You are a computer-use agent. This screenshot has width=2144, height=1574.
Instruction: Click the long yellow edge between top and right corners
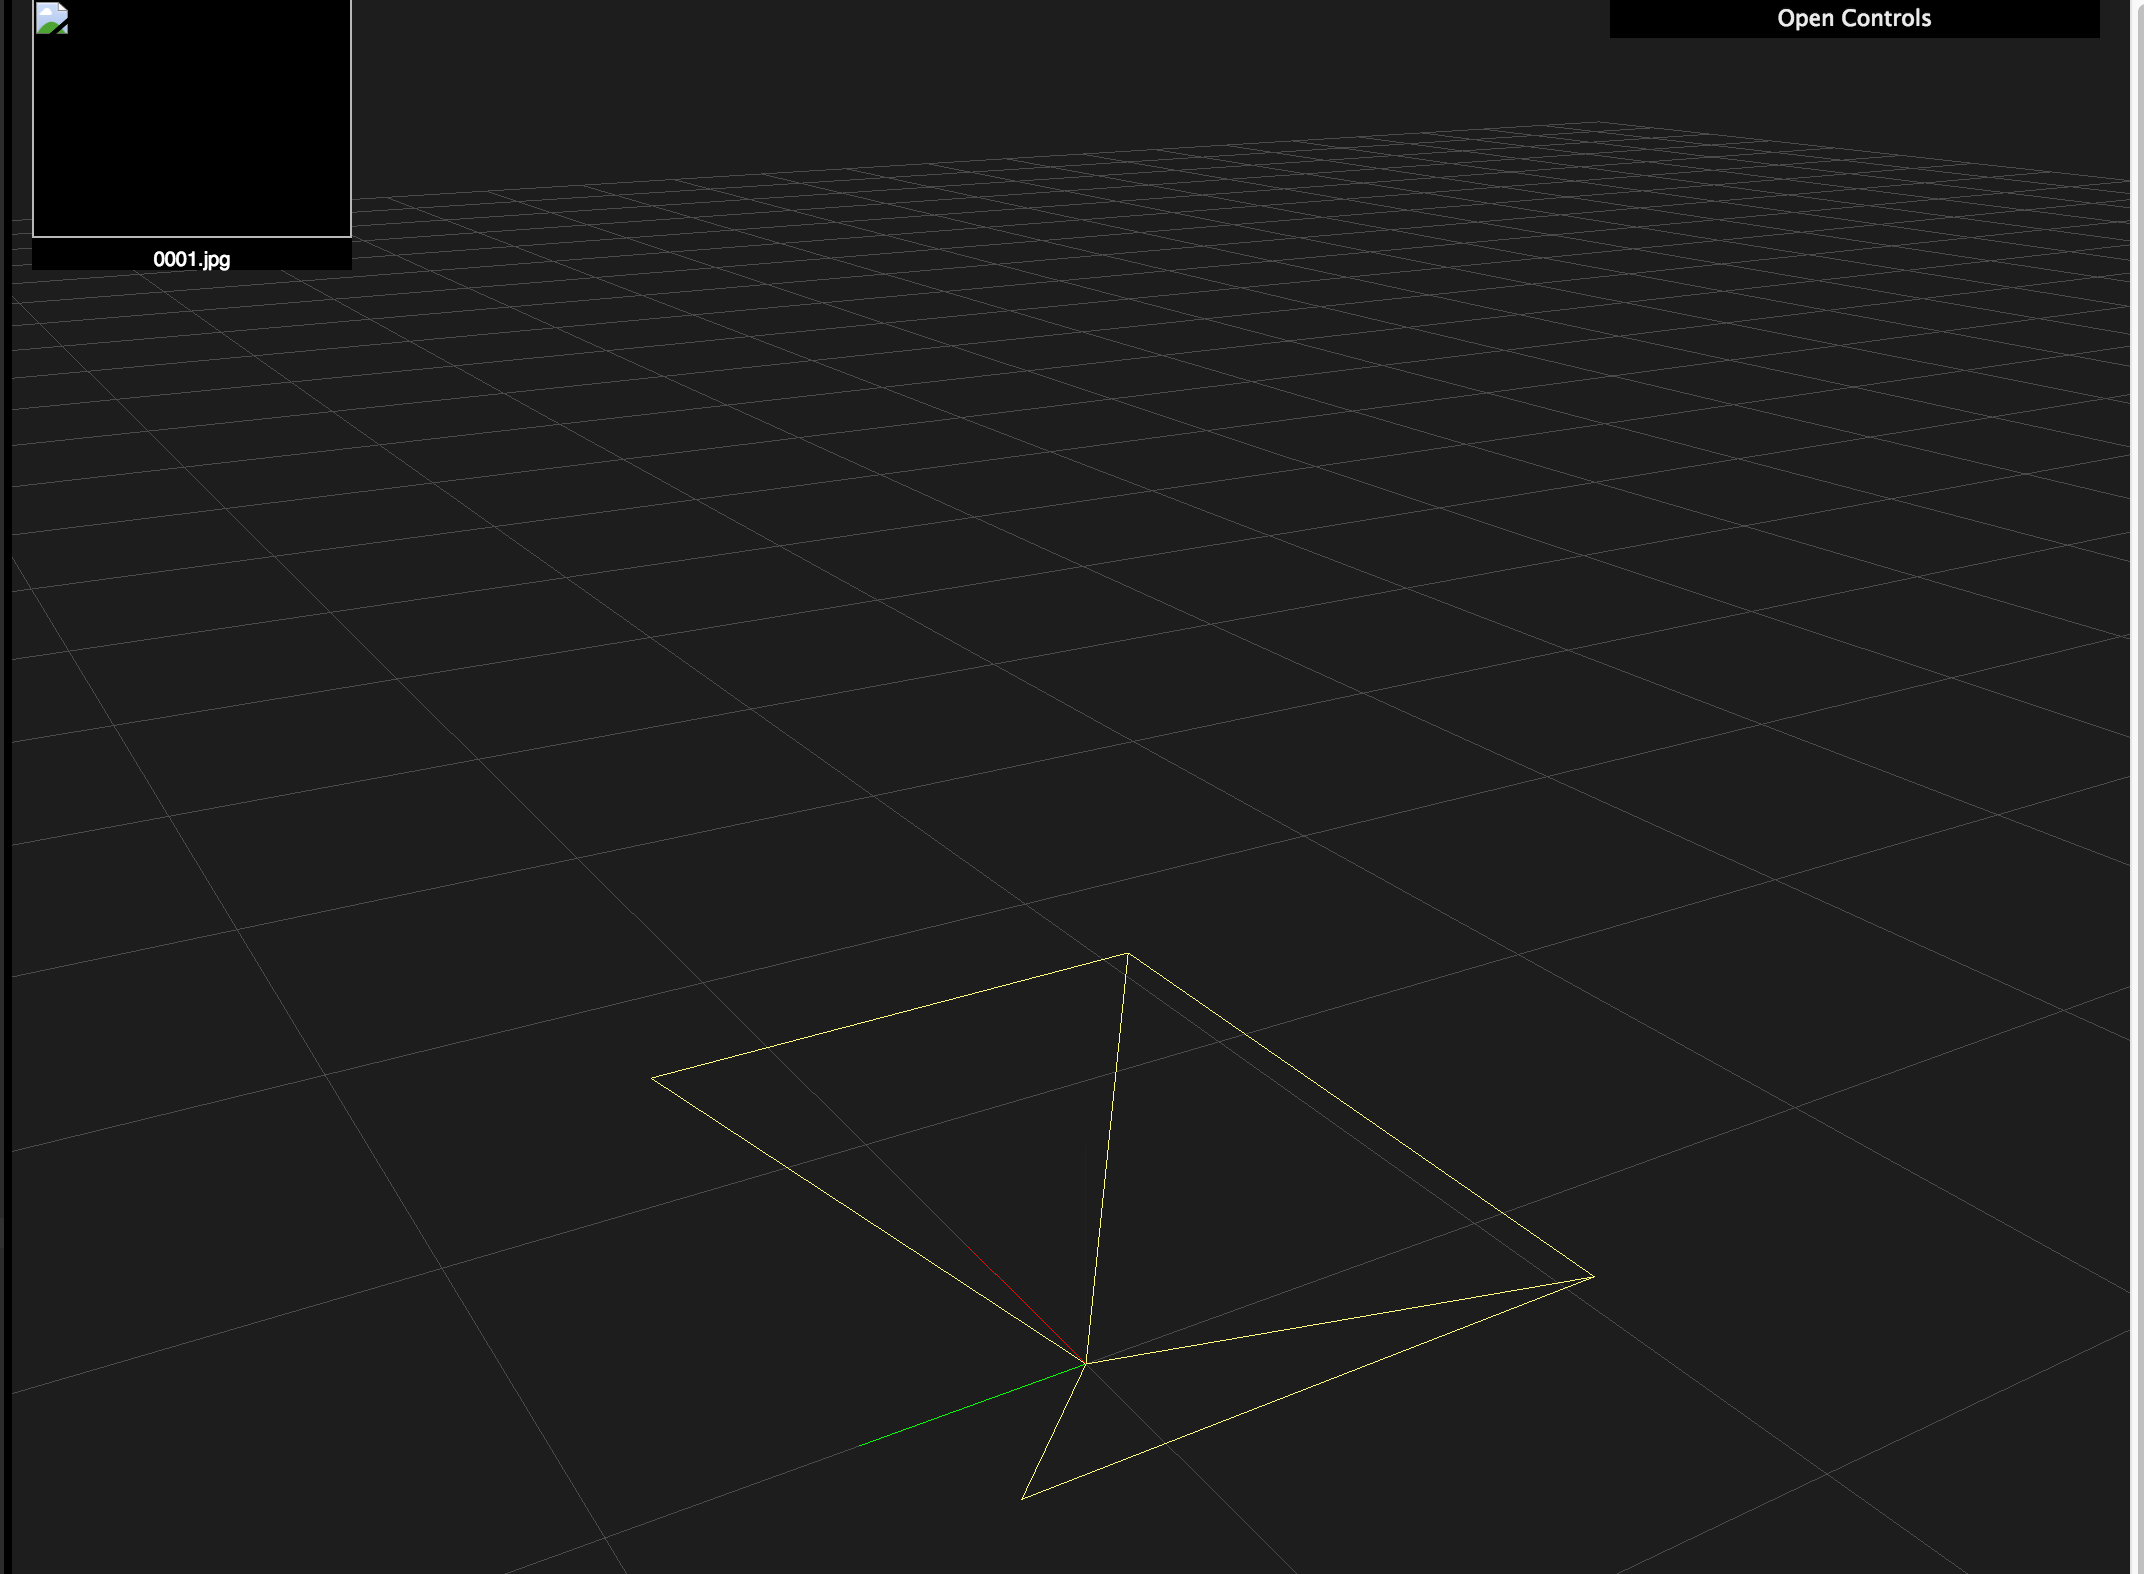tap(1360, 1115)
